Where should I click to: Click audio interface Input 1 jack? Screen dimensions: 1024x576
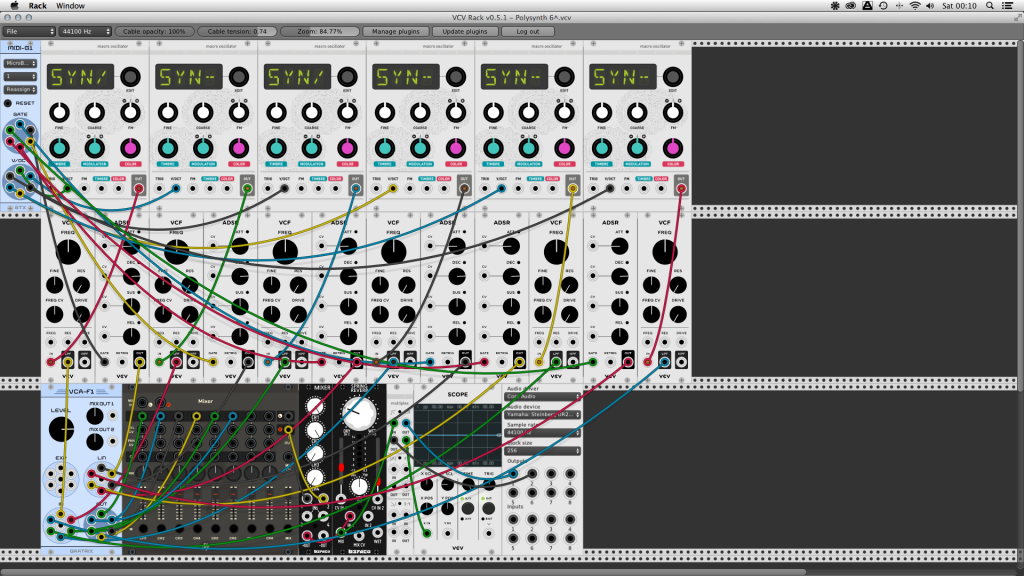pos(513,519)
